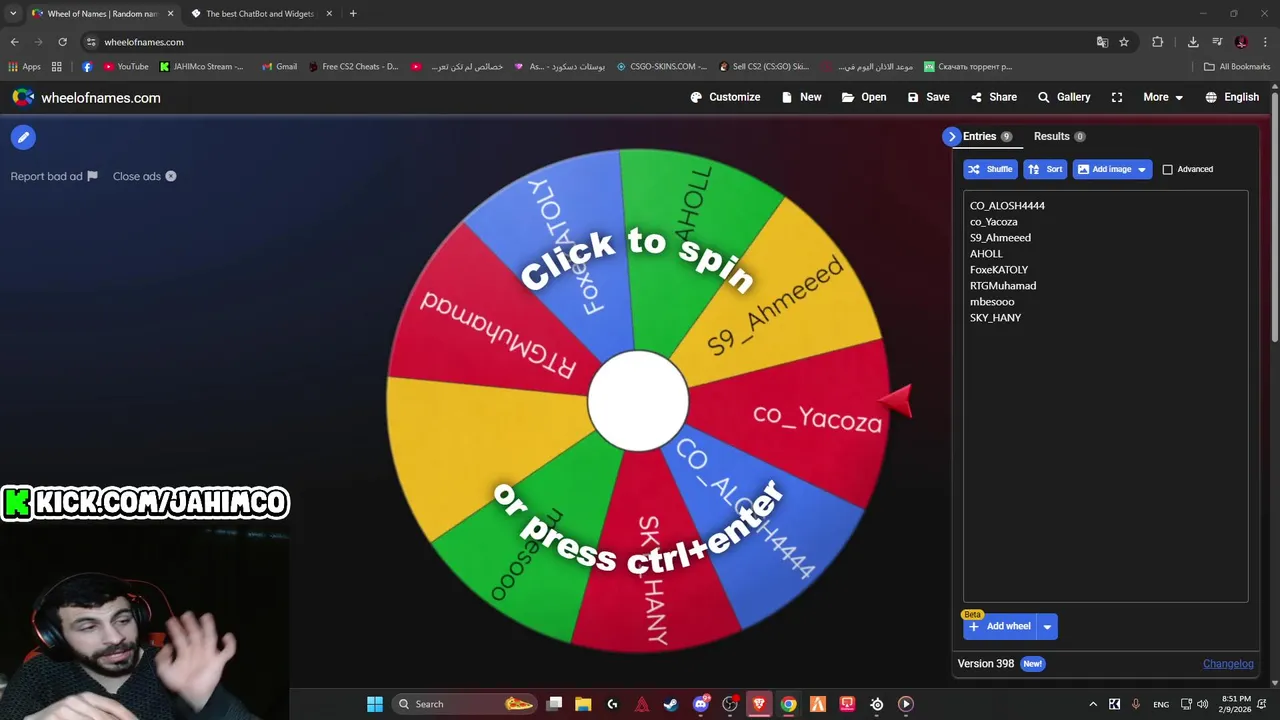Open the Changelog link

point(1228,663)
